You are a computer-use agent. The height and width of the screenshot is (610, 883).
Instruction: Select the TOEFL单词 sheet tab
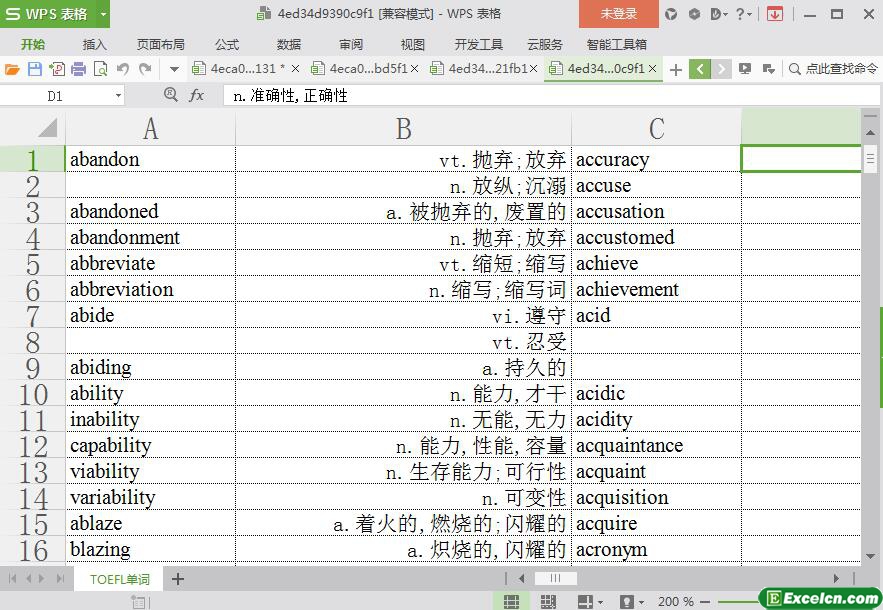(x=119, y=580)
